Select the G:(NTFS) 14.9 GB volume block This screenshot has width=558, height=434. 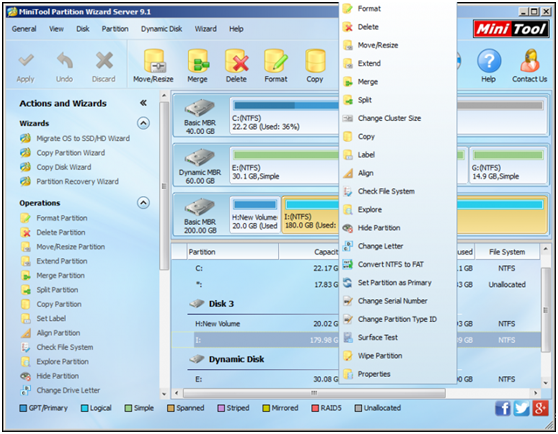[508, 165]
